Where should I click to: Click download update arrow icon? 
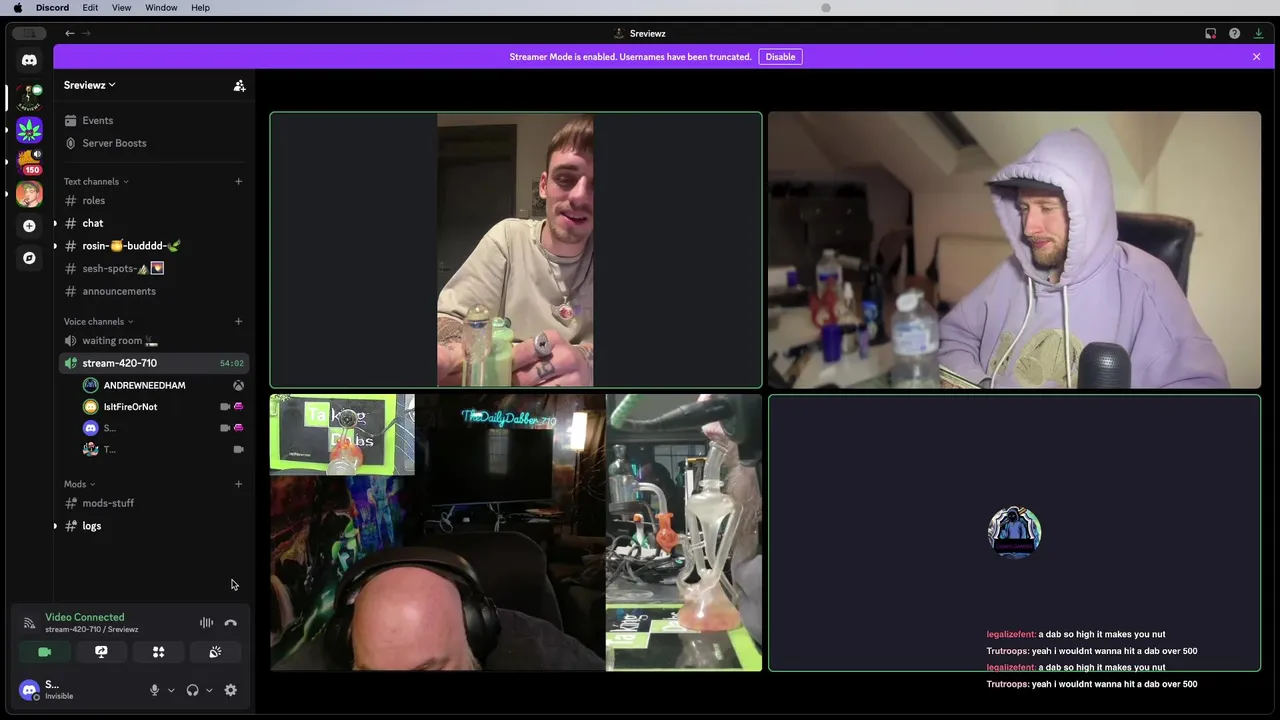point(1259,33)
